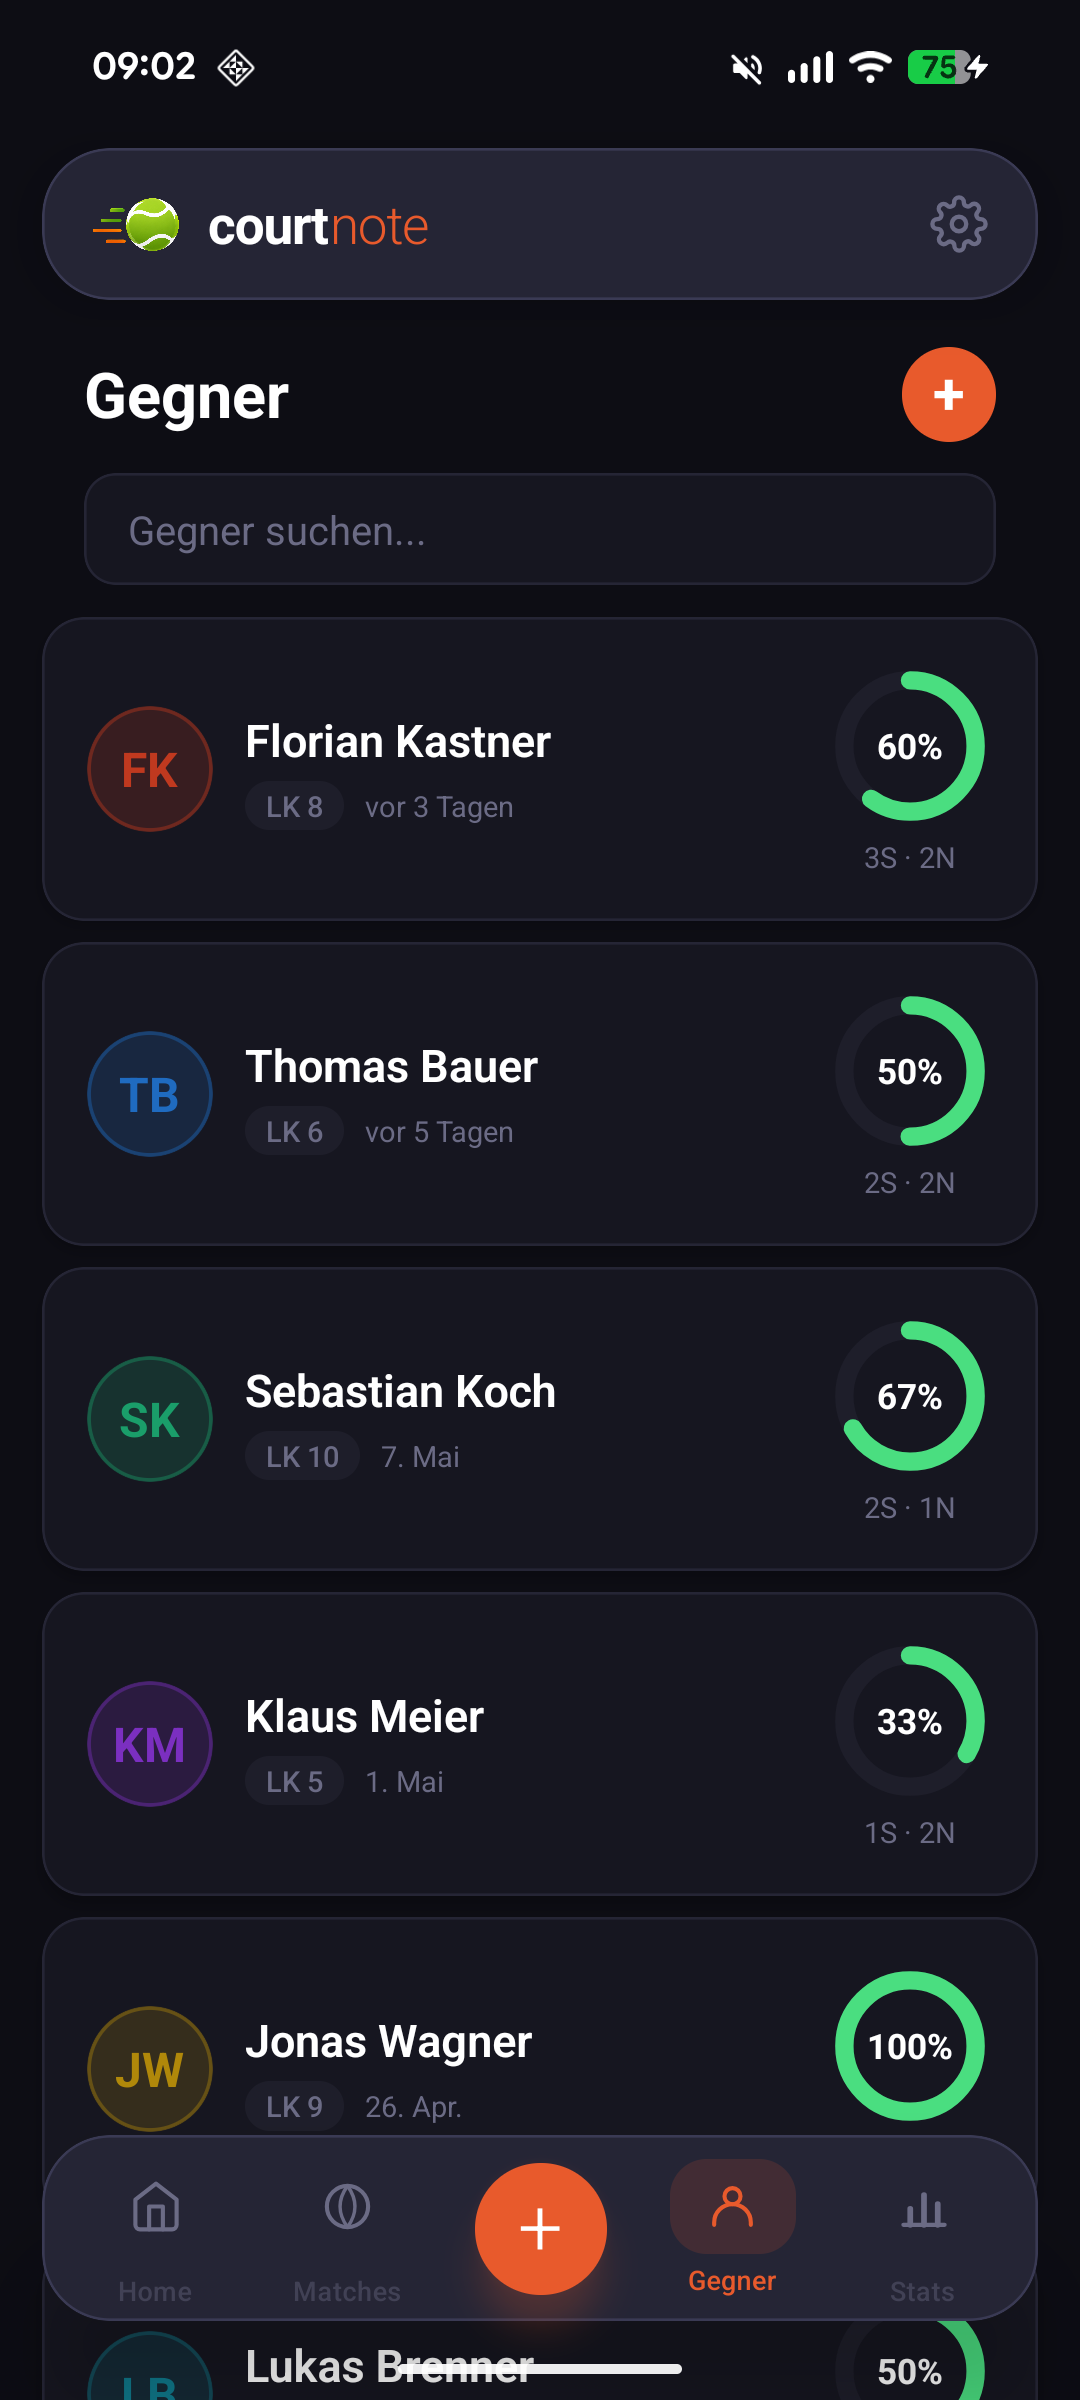
Task: Open Florian Kastner's FK avatar
Action: [x=150, y=769]
